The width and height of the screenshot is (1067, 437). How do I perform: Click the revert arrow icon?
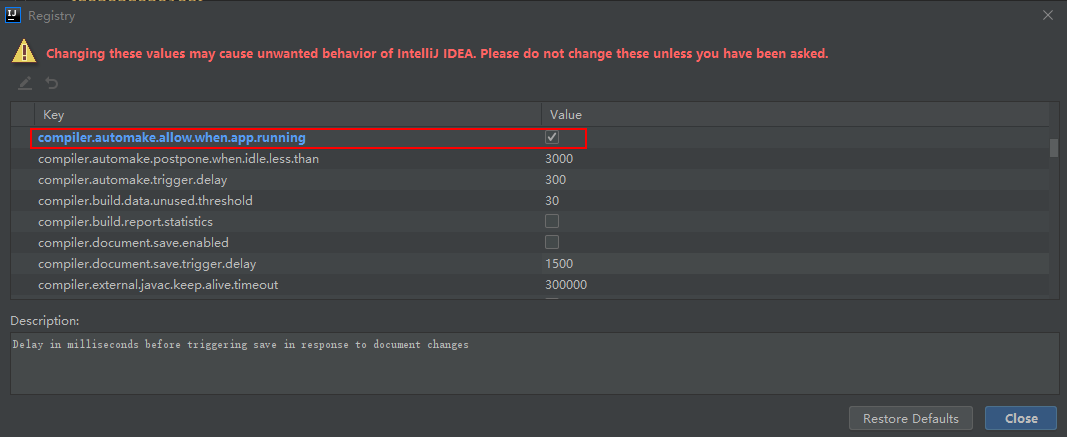(52, 83)
